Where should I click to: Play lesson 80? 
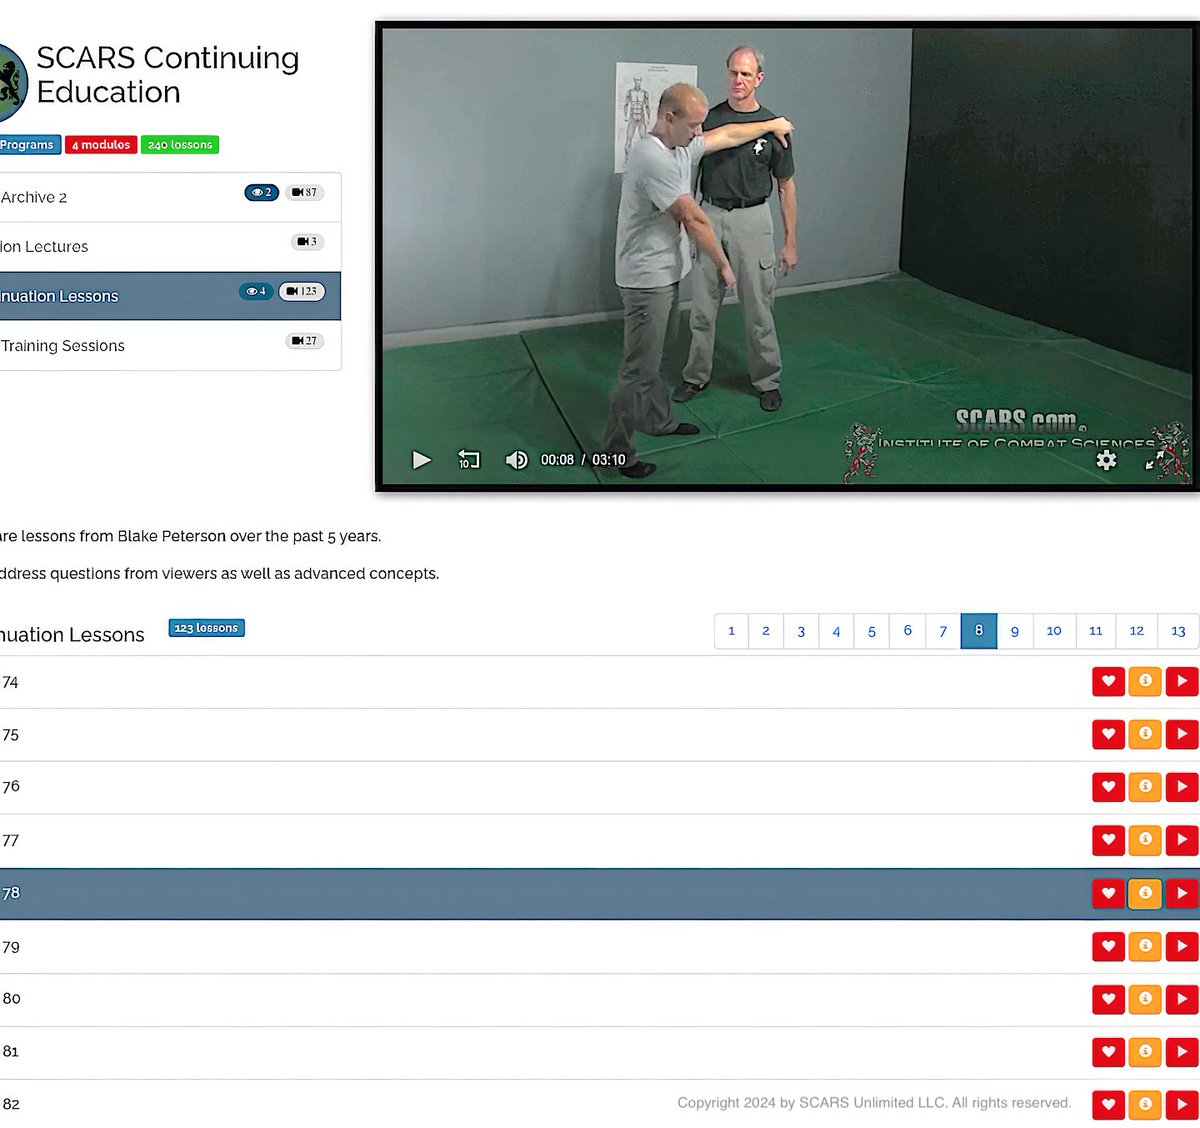tap(1182, 998)
